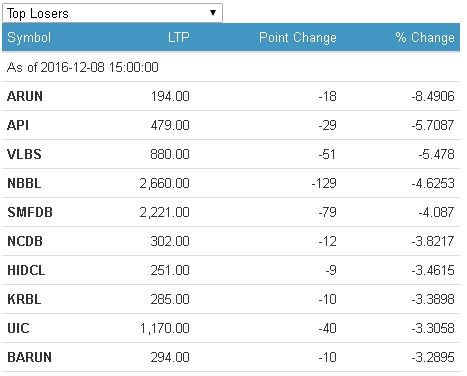The image size is (467, 376).
Task: Click the % Change column header
Action: coord(425,38)
